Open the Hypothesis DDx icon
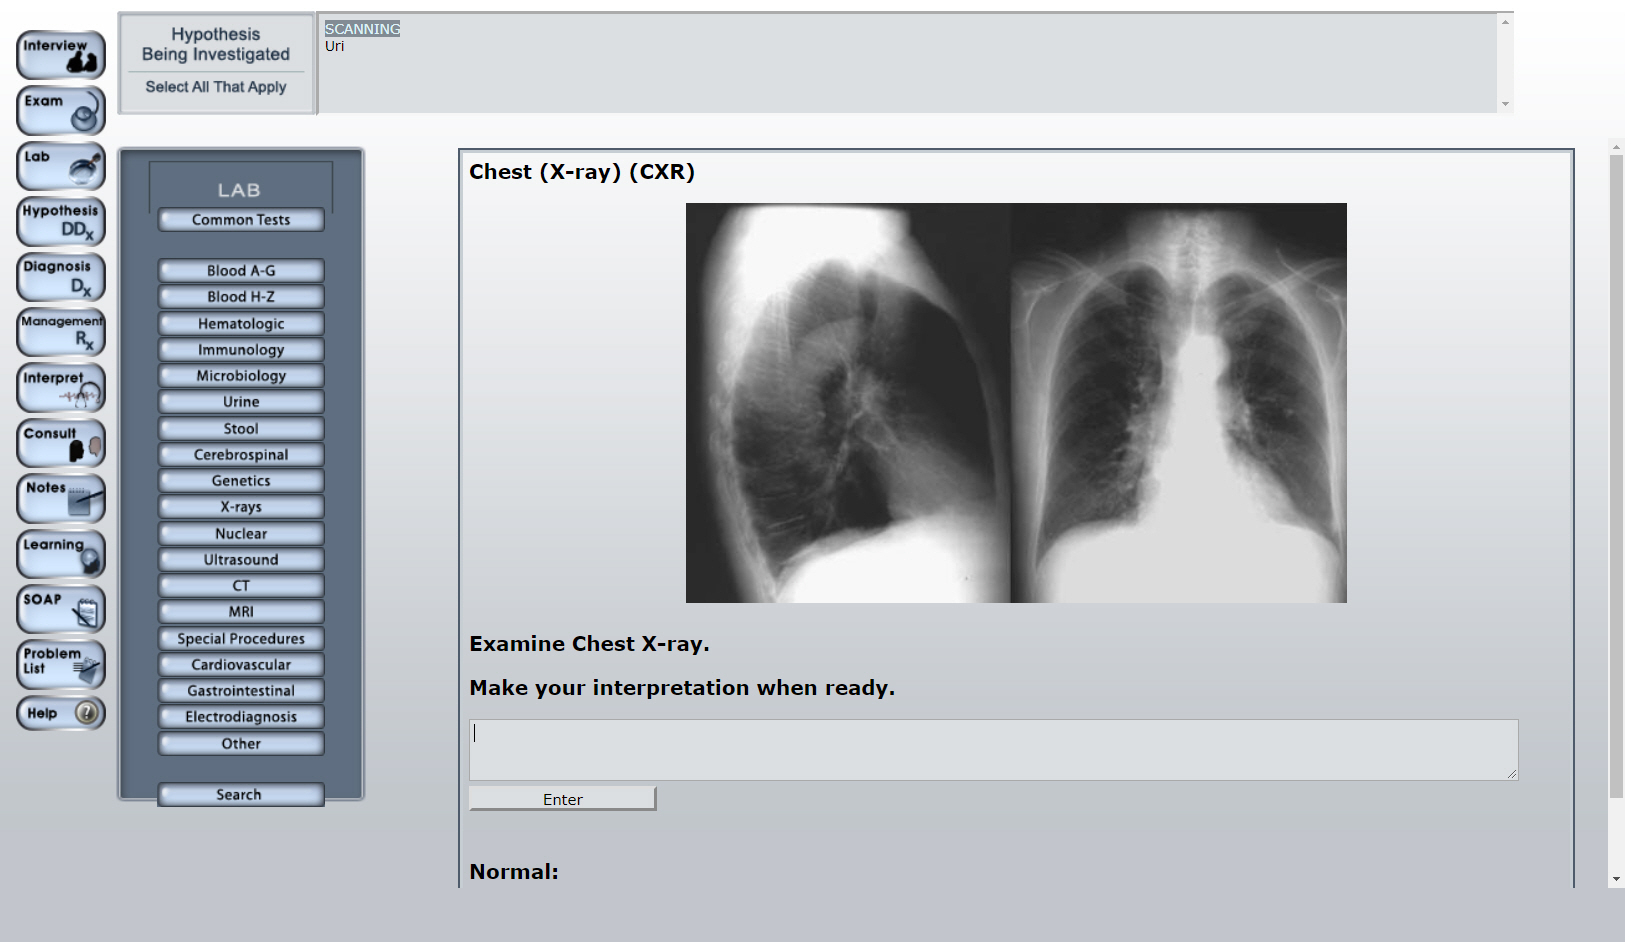Image resolution: width=1625 pixels, height=942 pixels. pos(61,221)
